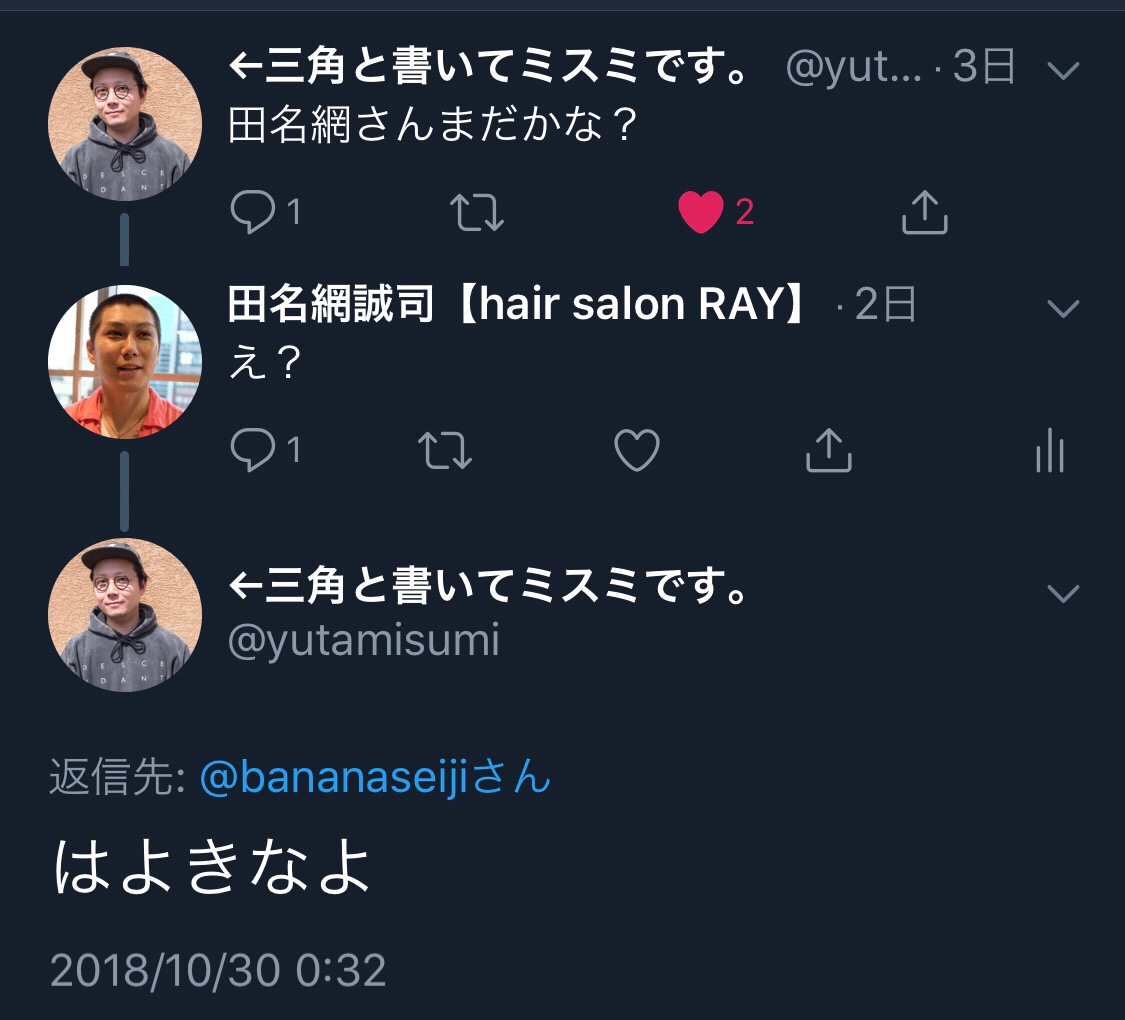Click the 2018/10/30 0:32 timestamp
The image size is (1125, 1020).
pyautogui.click(x=218, y=970)
